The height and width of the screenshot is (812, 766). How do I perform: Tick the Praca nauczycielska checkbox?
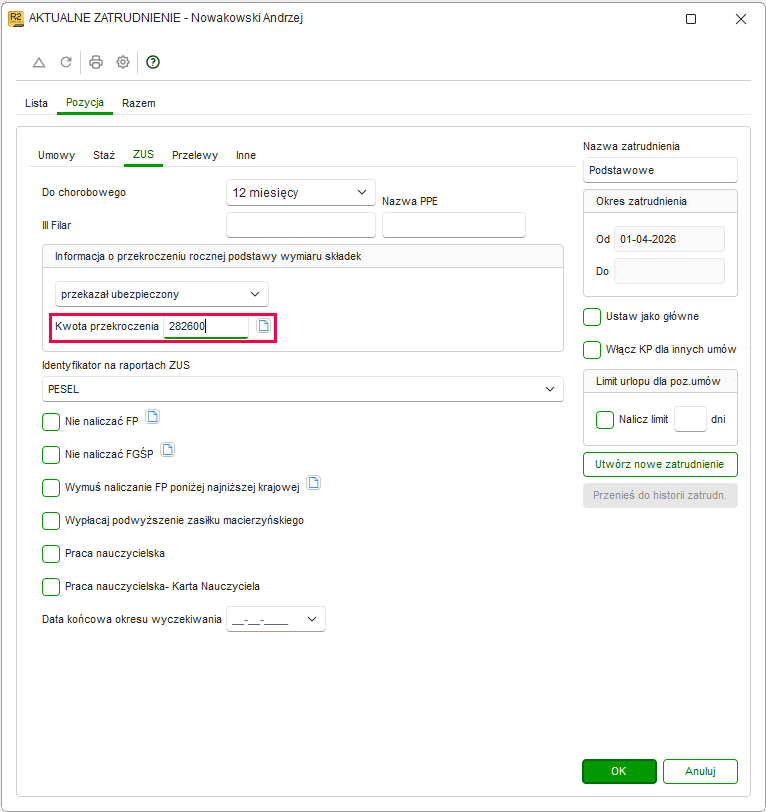click(51, 554)
